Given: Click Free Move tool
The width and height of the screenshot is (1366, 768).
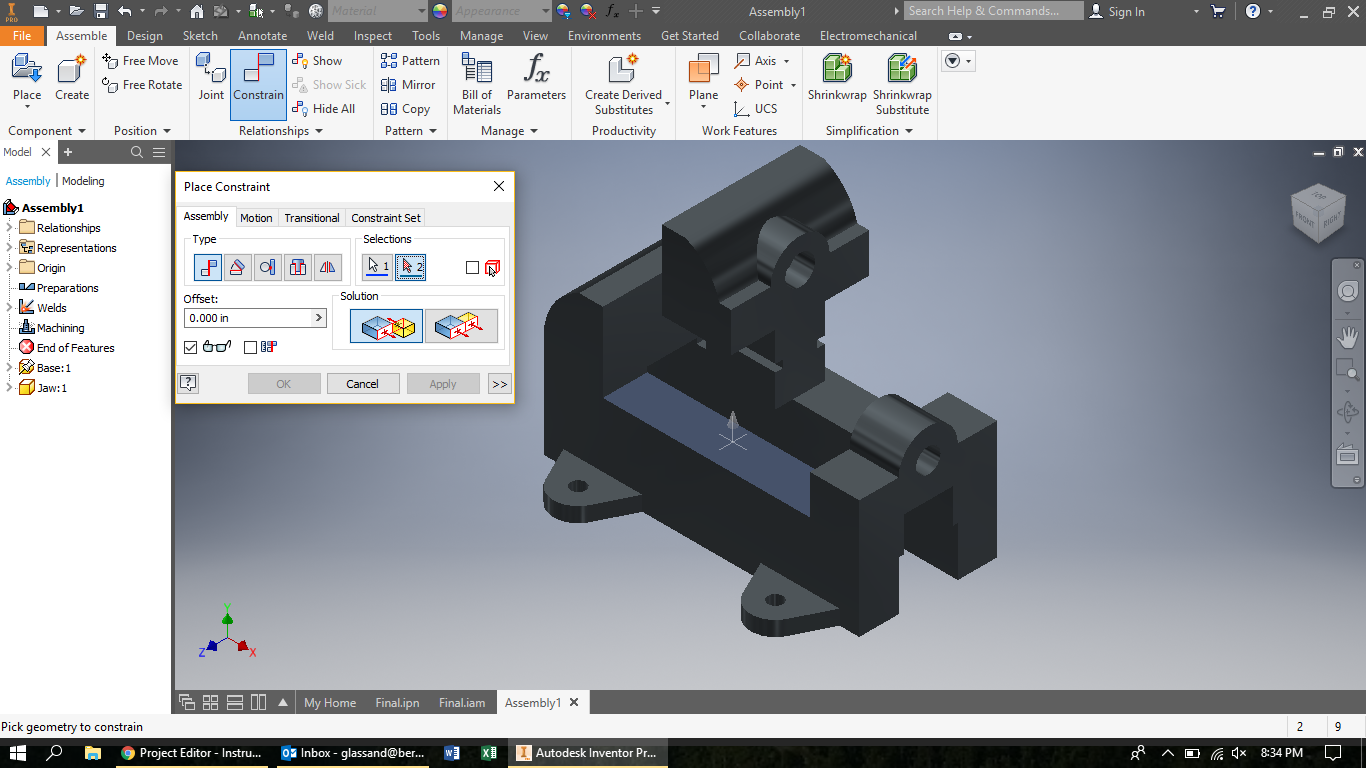Looking at the screenshot, I should pyautogui.click(x=140, y=61).
